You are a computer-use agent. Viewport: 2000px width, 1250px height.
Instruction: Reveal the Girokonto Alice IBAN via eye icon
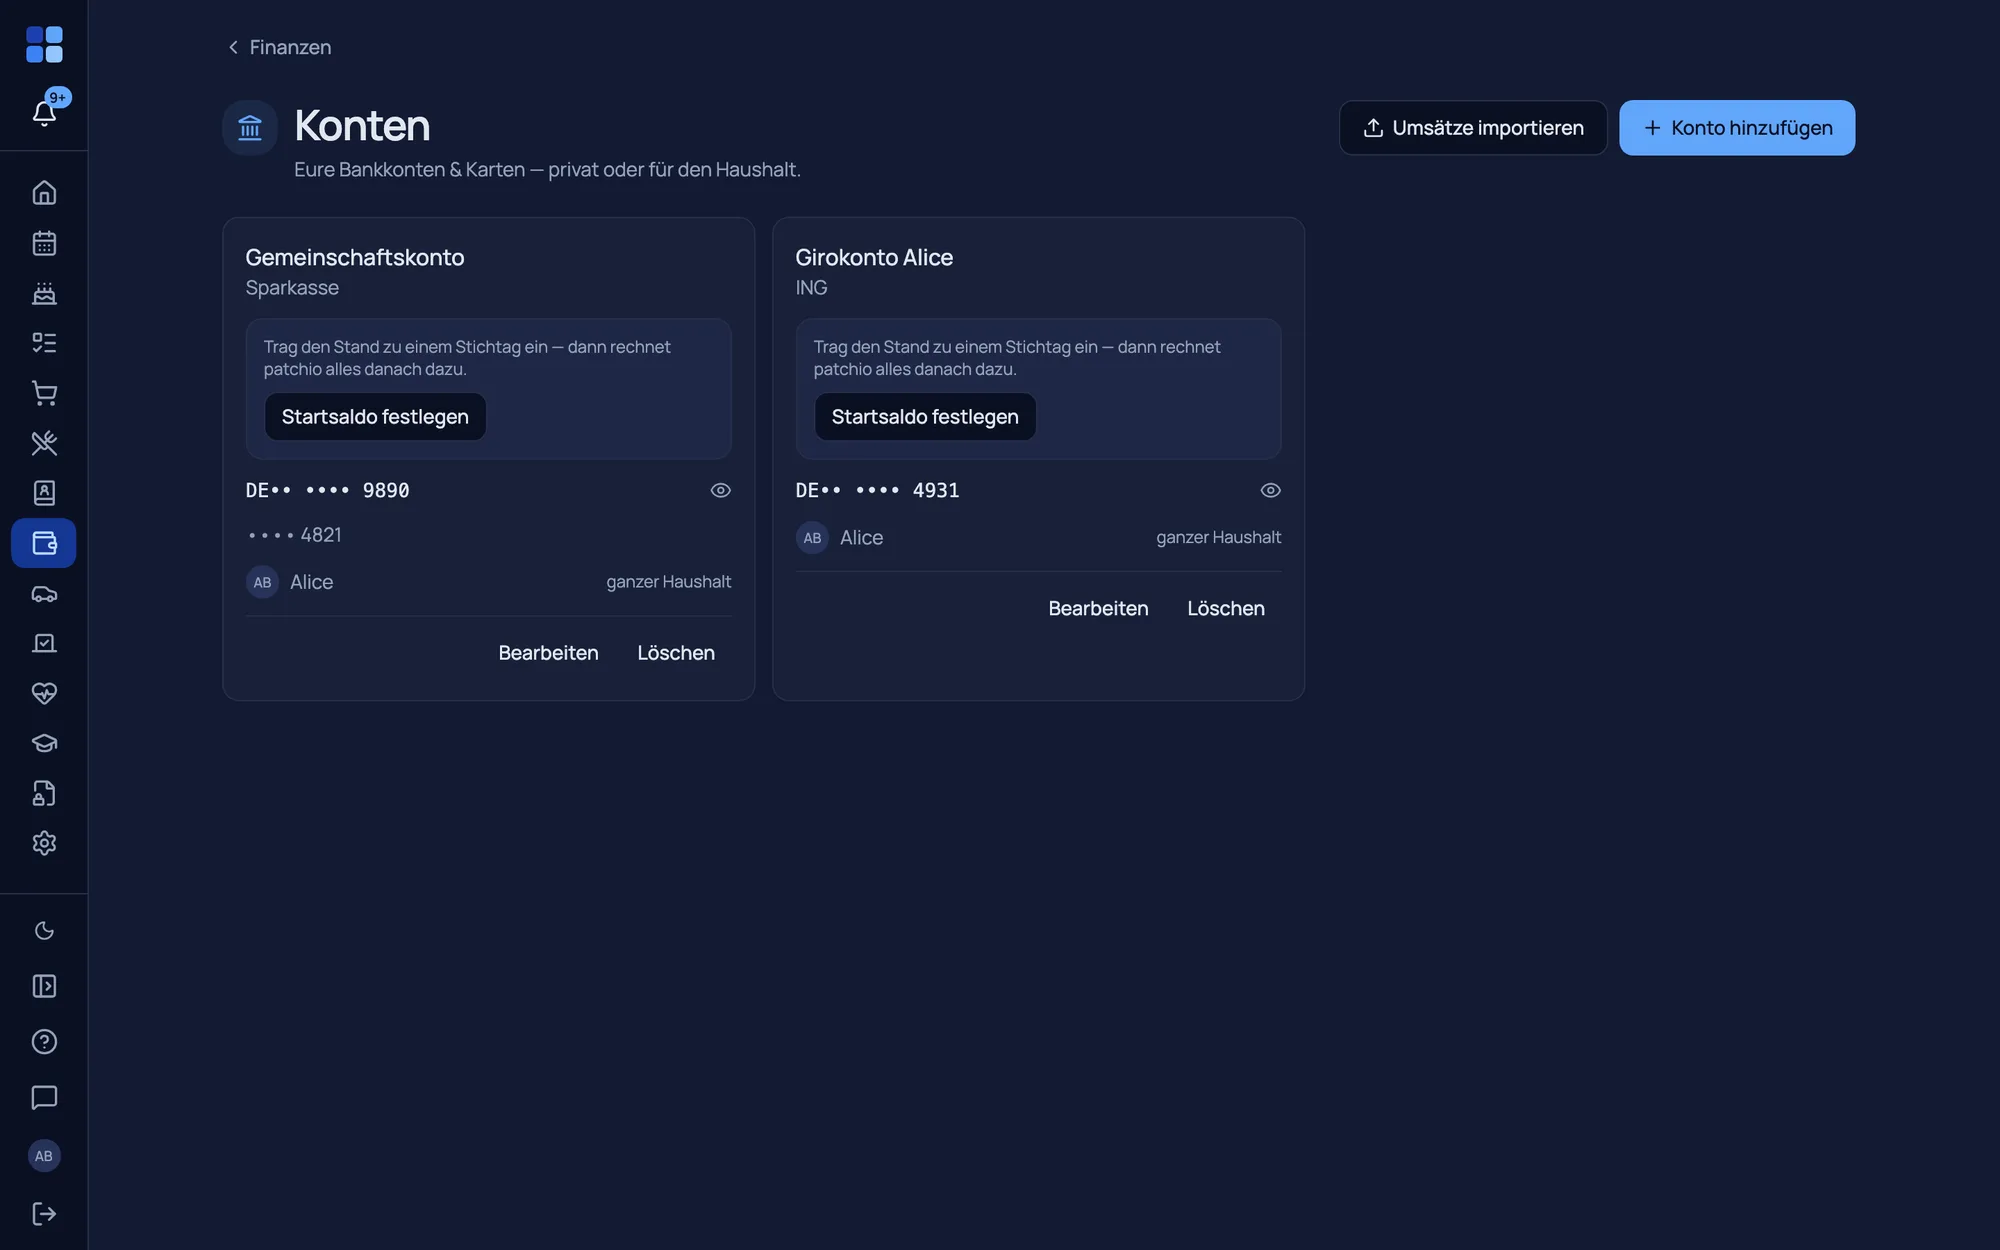click(x=1270, y=490)
